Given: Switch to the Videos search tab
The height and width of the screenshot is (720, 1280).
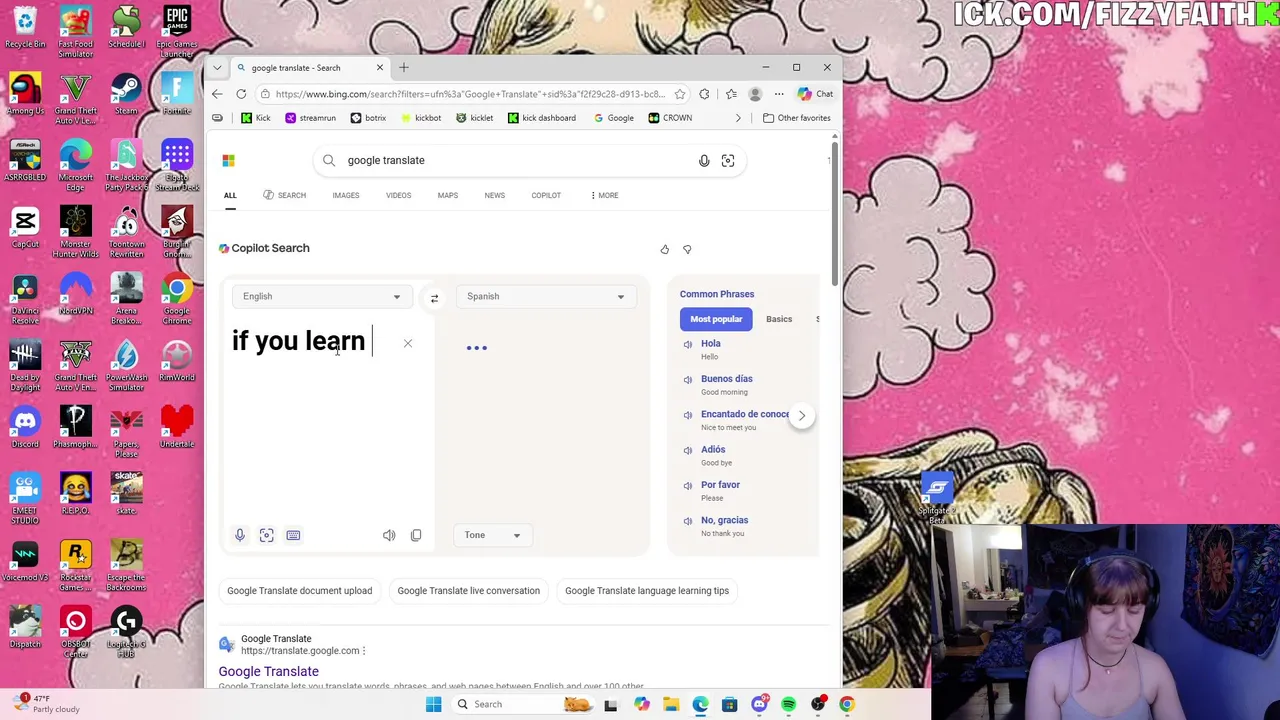Looking at the screenshot, I should 398,195.
